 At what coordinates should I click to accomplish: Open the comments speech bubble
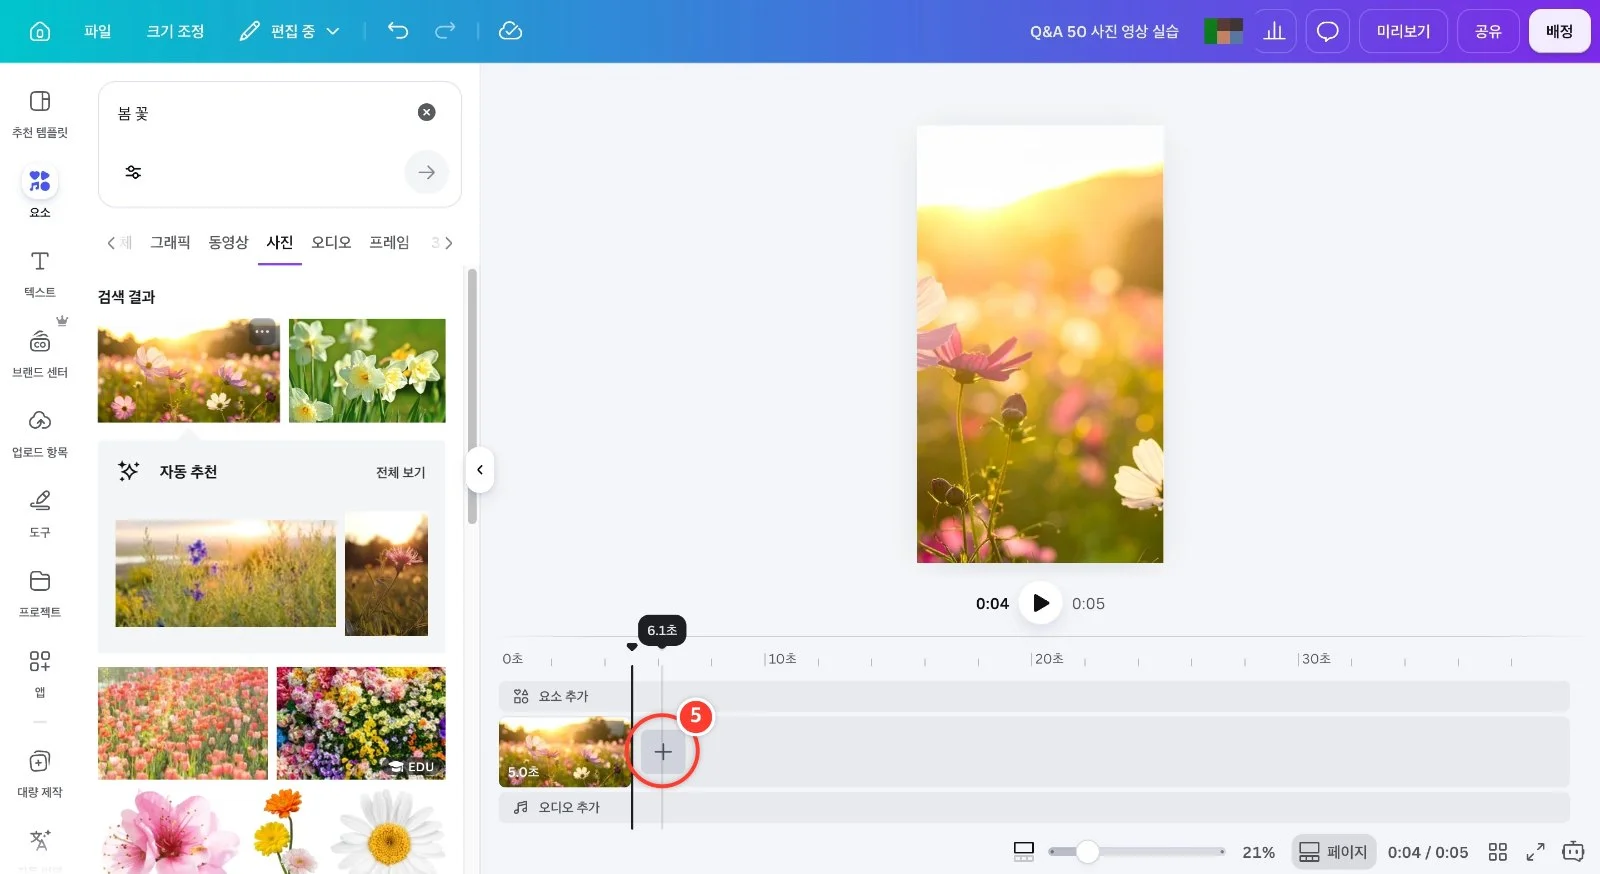pos(1327,31)
